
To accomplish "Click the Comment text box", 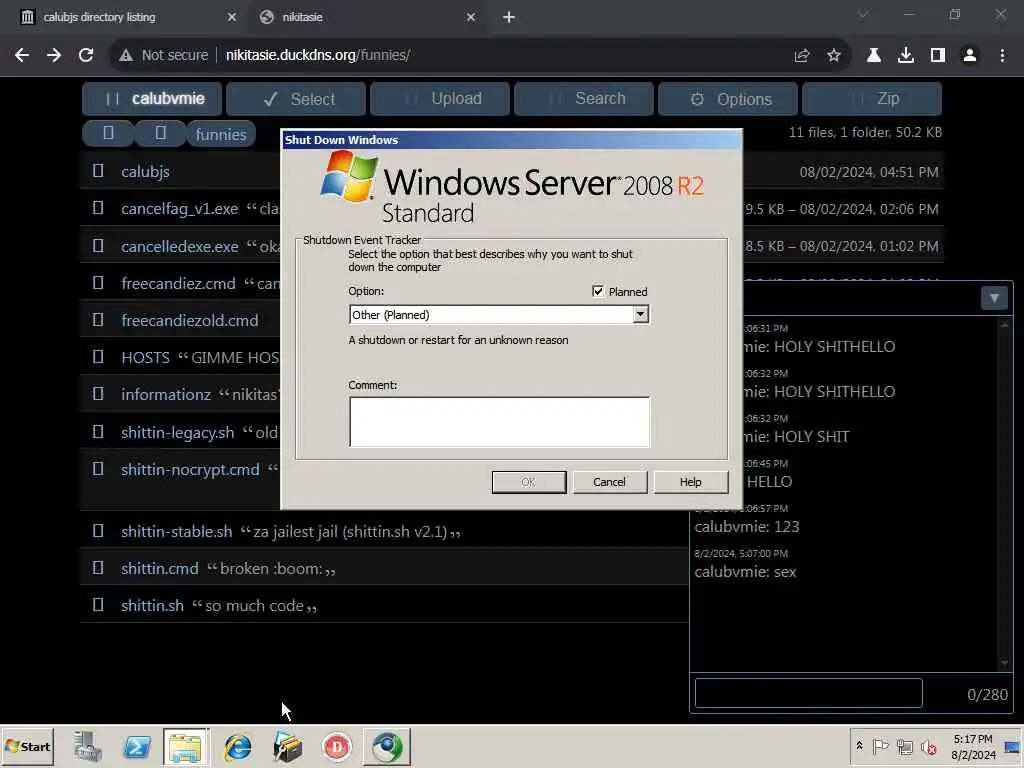I will 500,422.
